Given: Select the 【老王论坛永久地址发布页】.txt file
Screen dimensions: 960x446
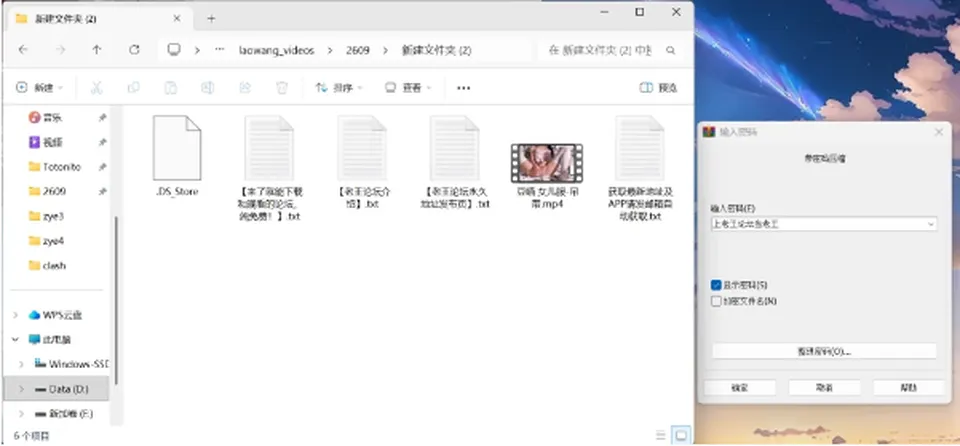Looking at the screenshot, I should pyautogui.click(x=454, y=162).
